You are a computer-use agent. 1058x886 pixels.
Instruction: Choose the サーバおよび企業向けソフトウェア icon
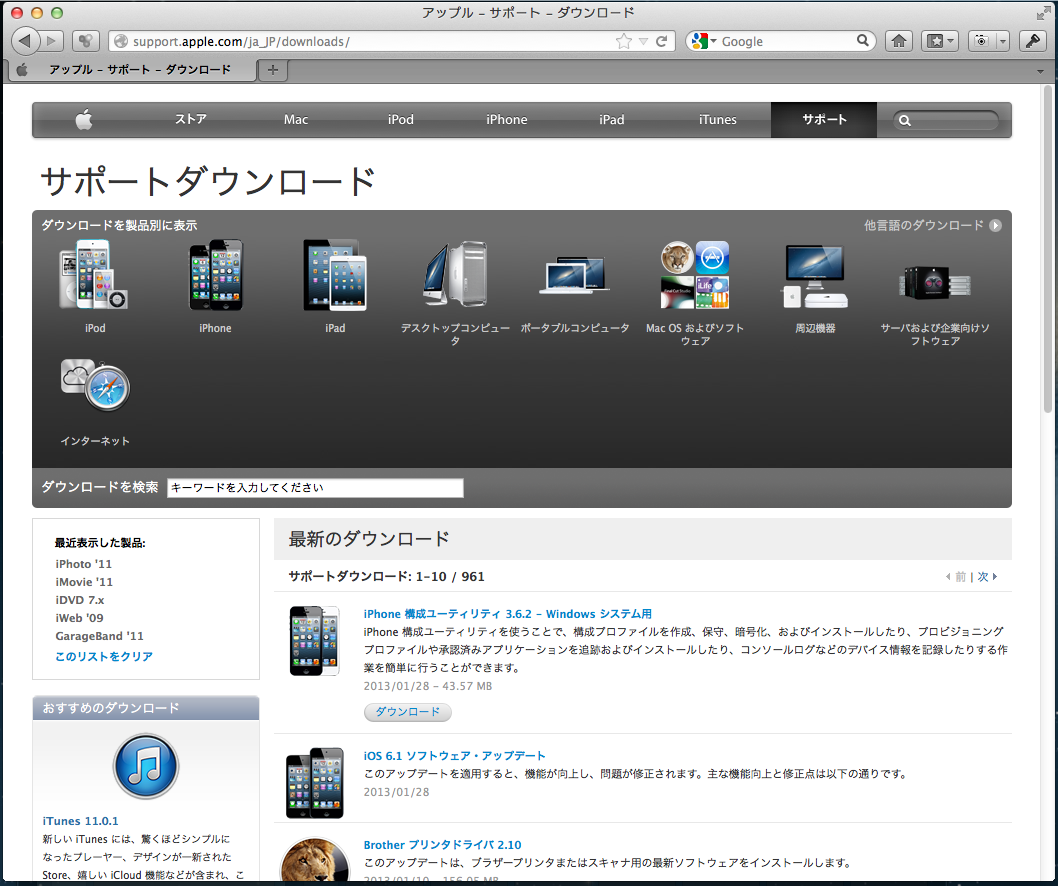tap(935, 282)
